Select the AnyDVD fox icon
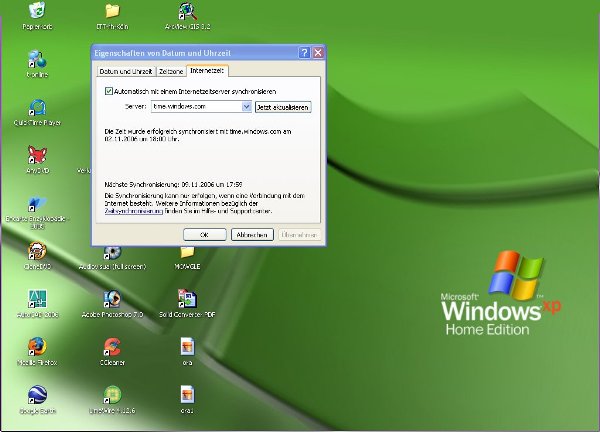 point(37,155)
